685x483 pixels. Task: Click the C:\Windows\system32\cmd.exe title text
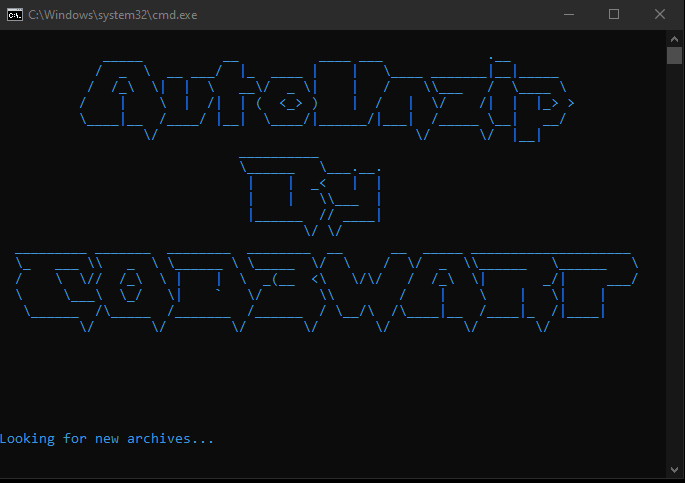(113, 15)
